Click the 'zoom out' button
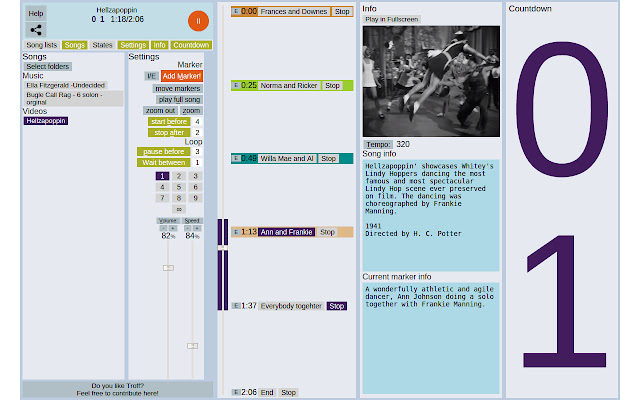The image size is (640, 400). (160, 111)
